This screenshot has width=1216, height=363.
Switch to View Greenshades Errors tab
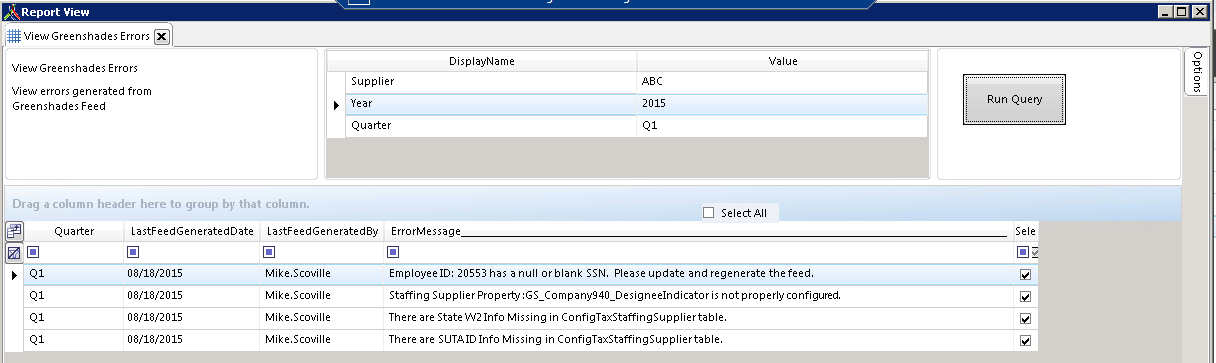click(87, 36)
